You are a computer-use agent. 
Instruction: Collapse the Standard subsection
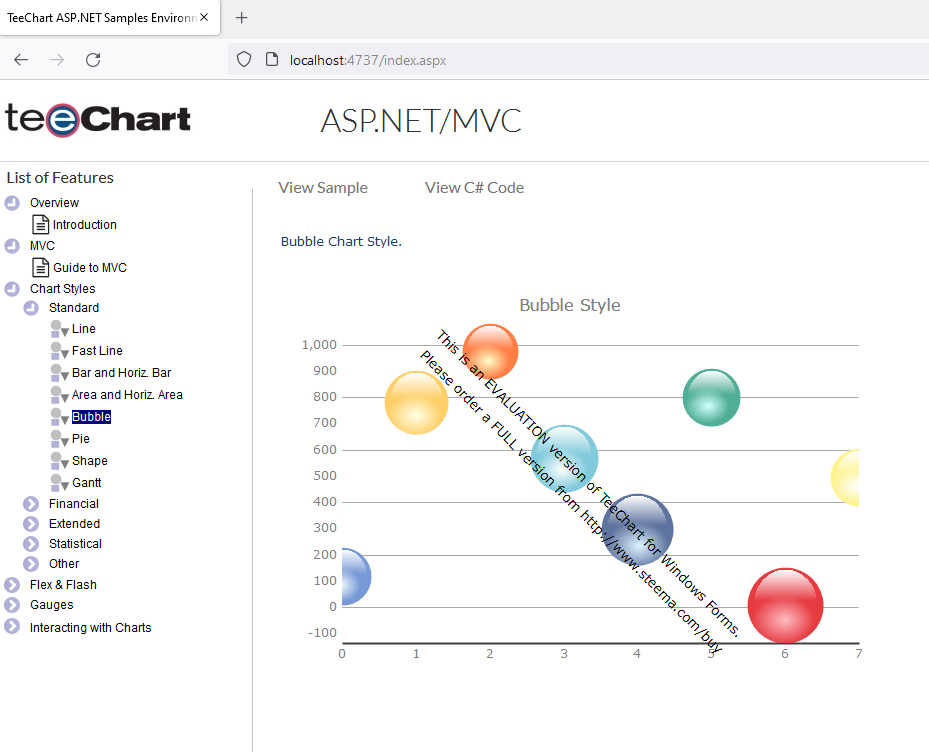tap(31, 308)
